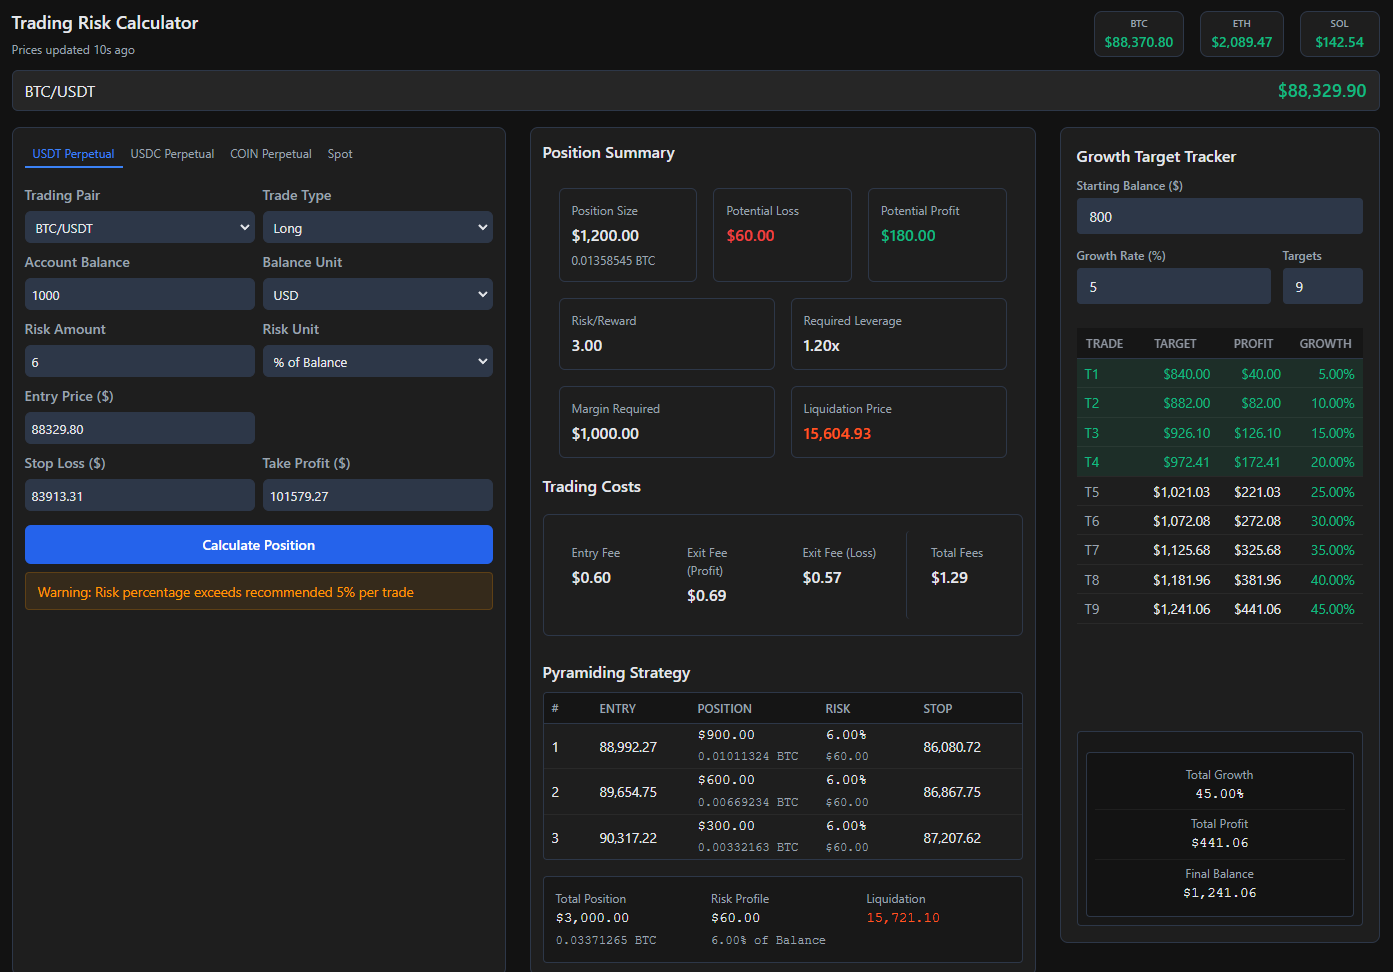The image size is (1393, 972).
Task: Click pyramiding stop 86,080.72
Action: pos(952,747)
